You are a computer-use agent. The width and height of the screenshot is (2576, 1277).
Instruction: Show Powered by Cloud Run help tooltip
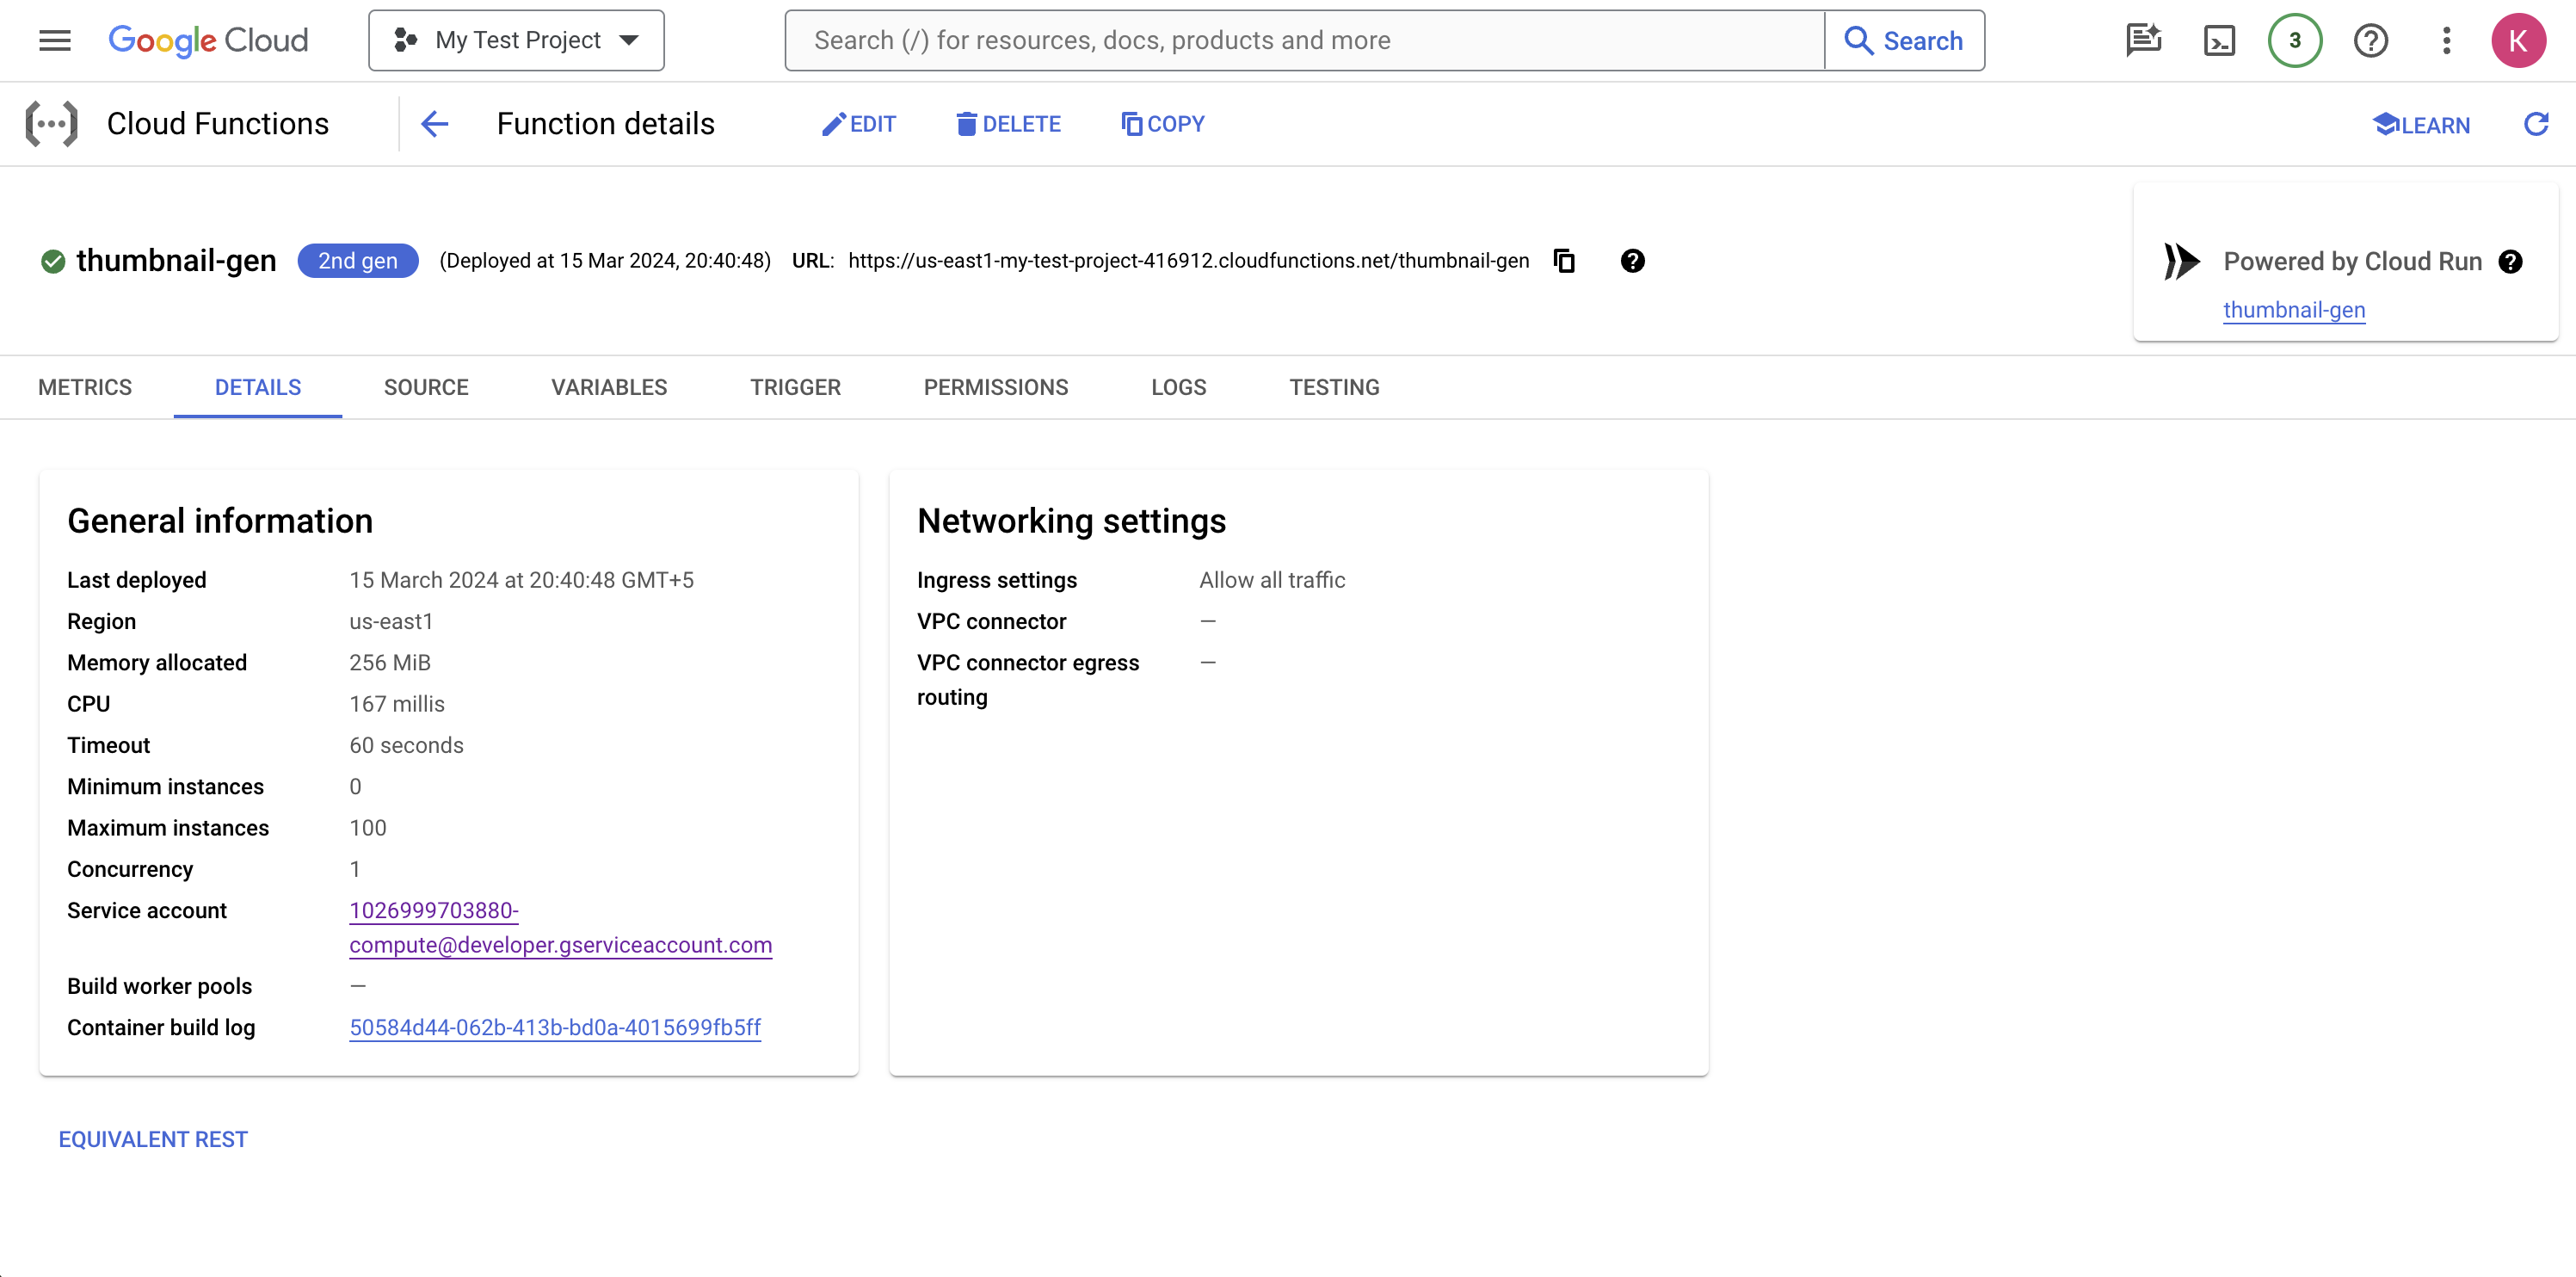(2510, 262)
